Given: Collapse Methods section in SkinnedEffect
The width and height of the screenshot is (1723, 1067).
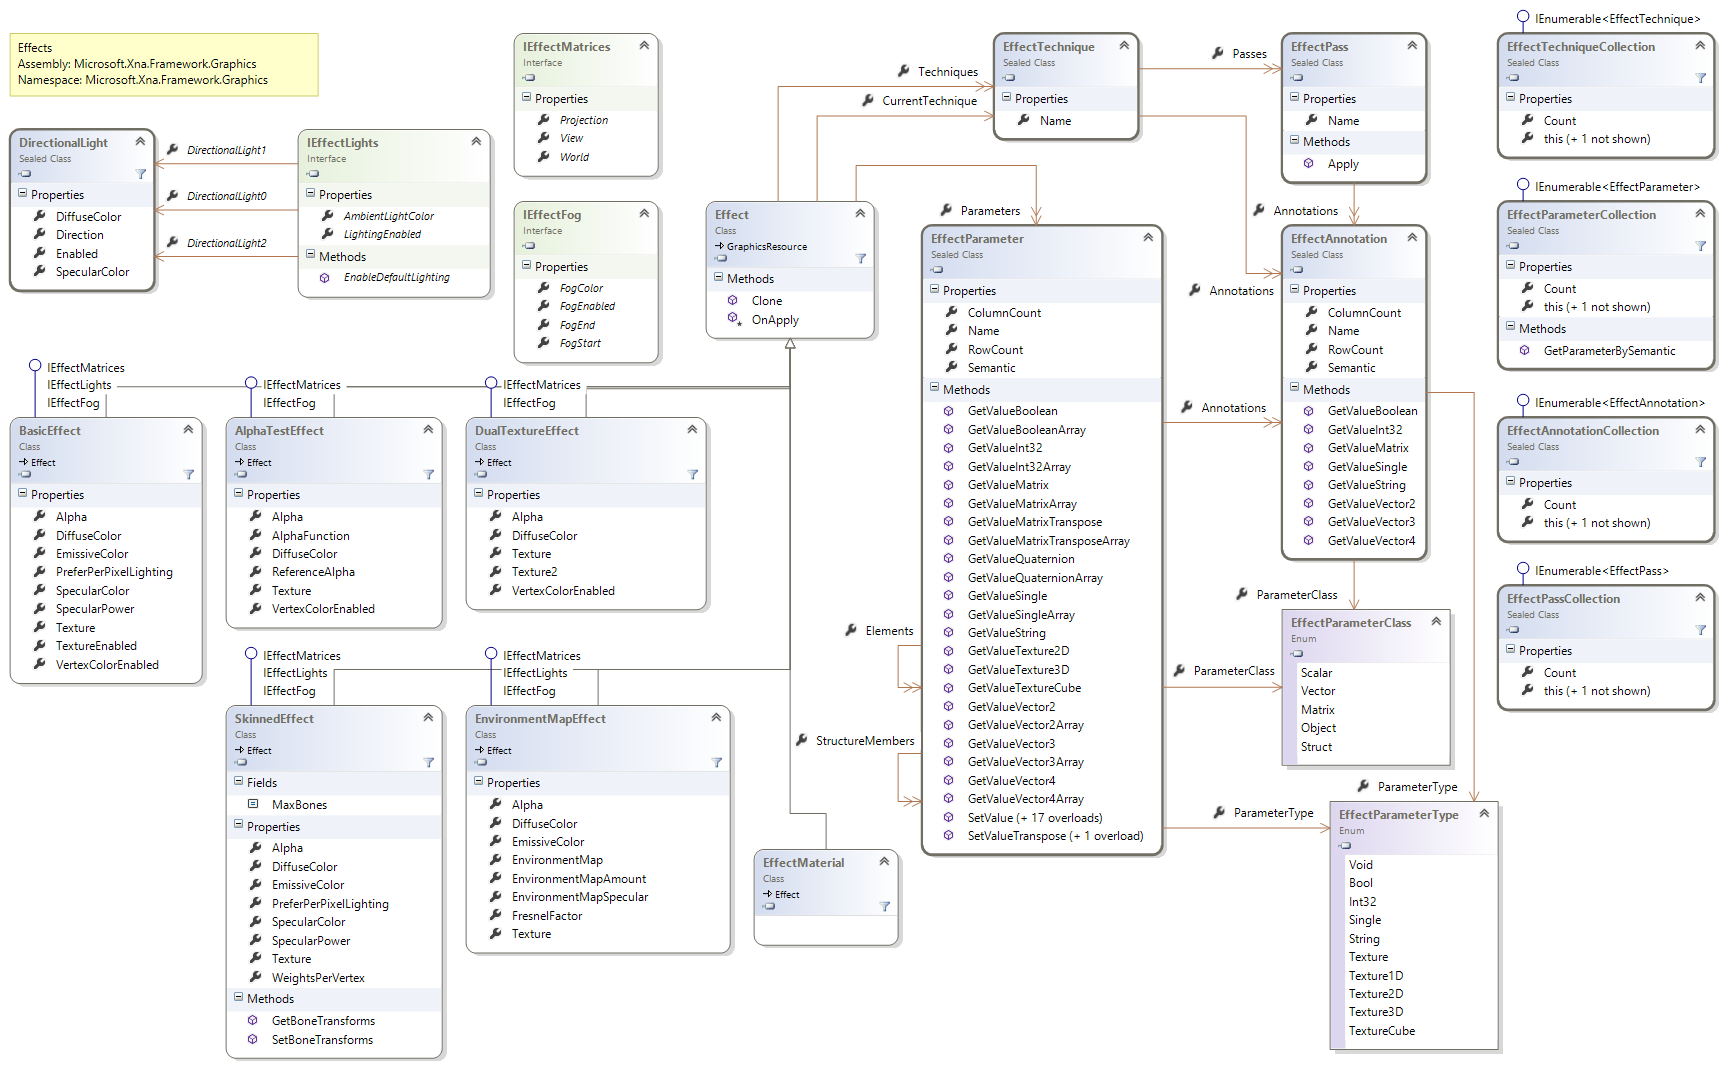Looking at the screenshot, I should (x=238, y=997).
